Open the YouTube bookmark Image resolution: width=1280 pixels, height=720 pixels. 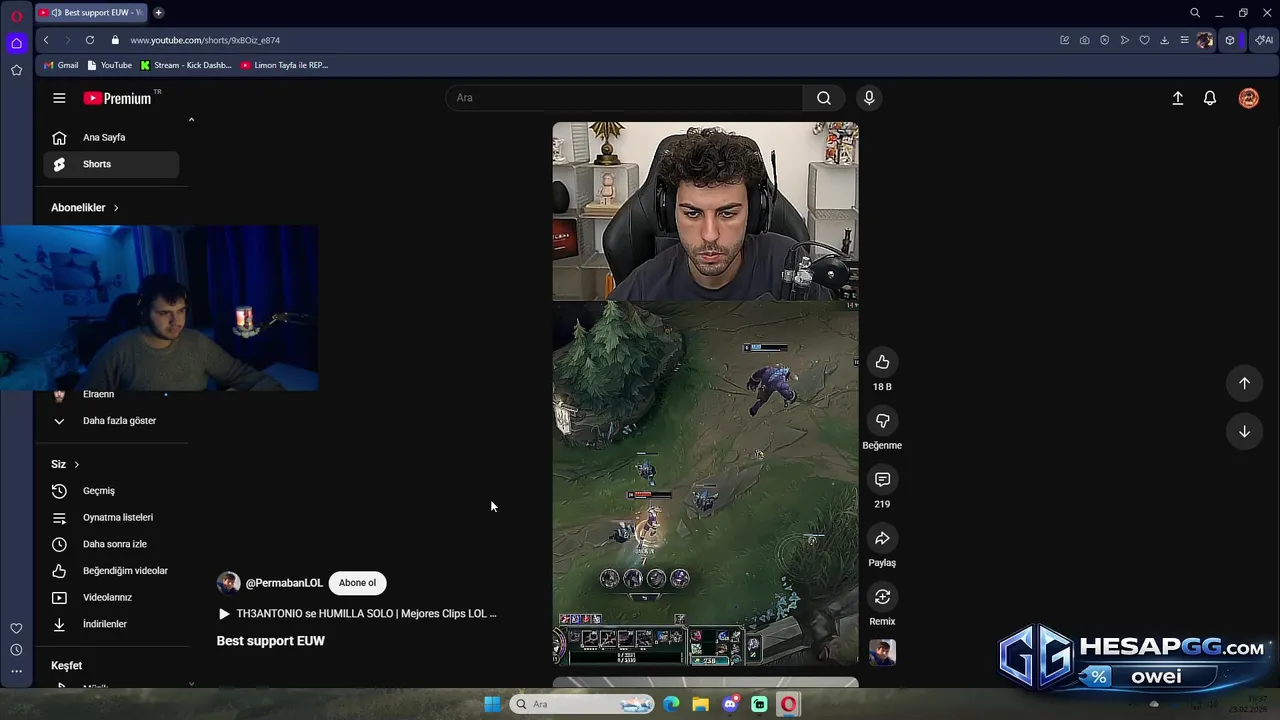[110, 65]
